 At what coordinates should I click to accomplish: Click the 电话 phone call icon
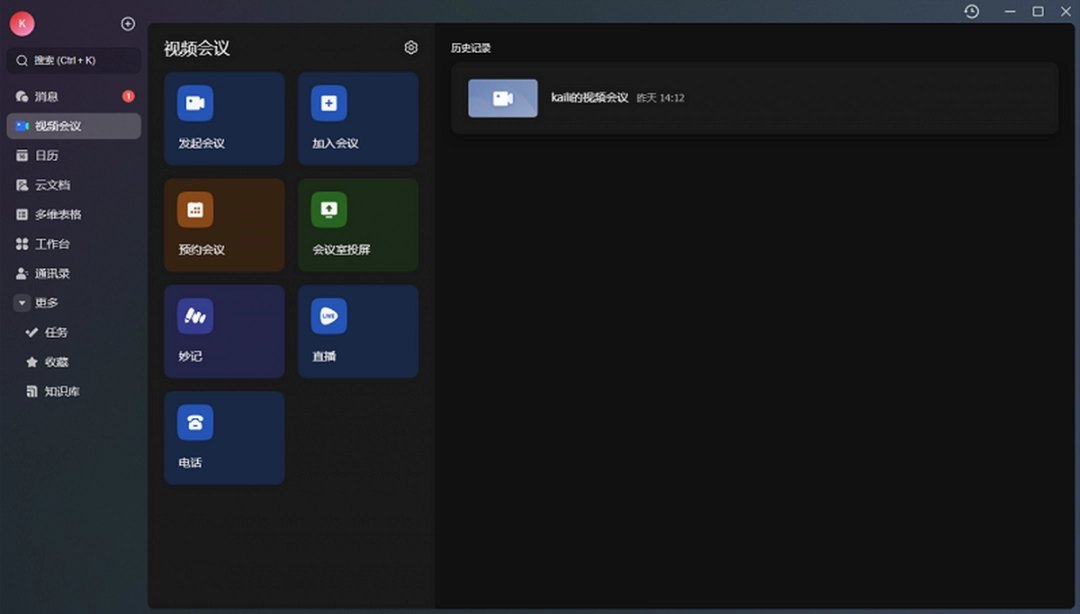[x=195, y=423]
